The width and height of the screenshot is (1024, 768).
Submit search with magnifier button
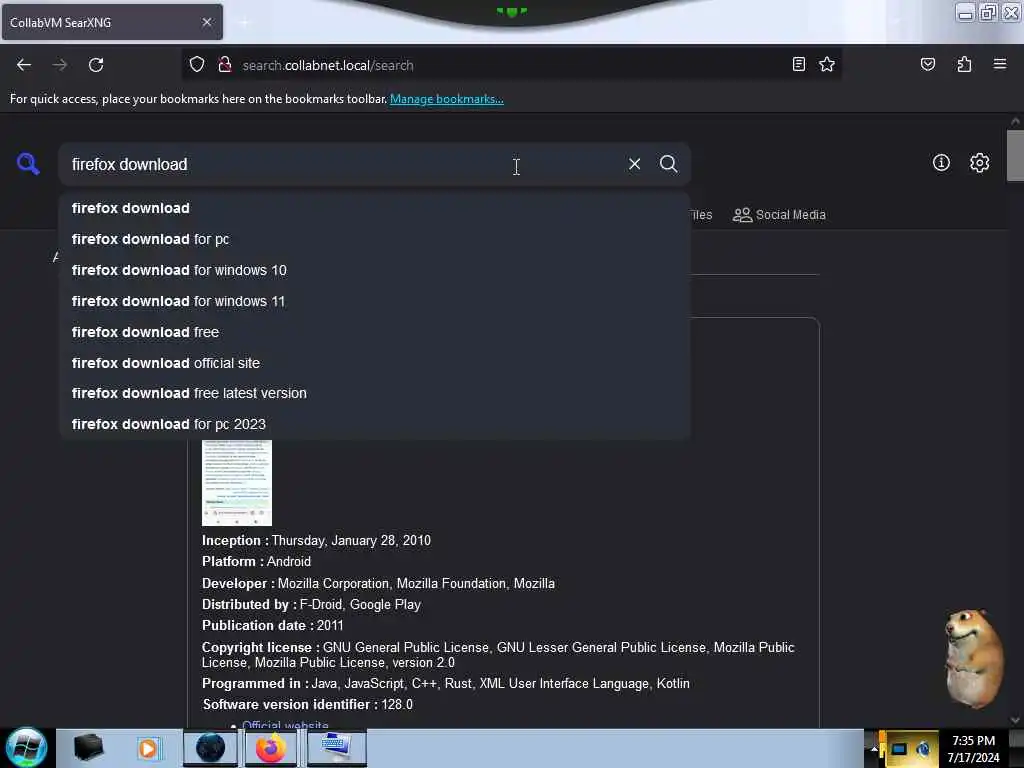pyautogui.click(x=668, y=164)
